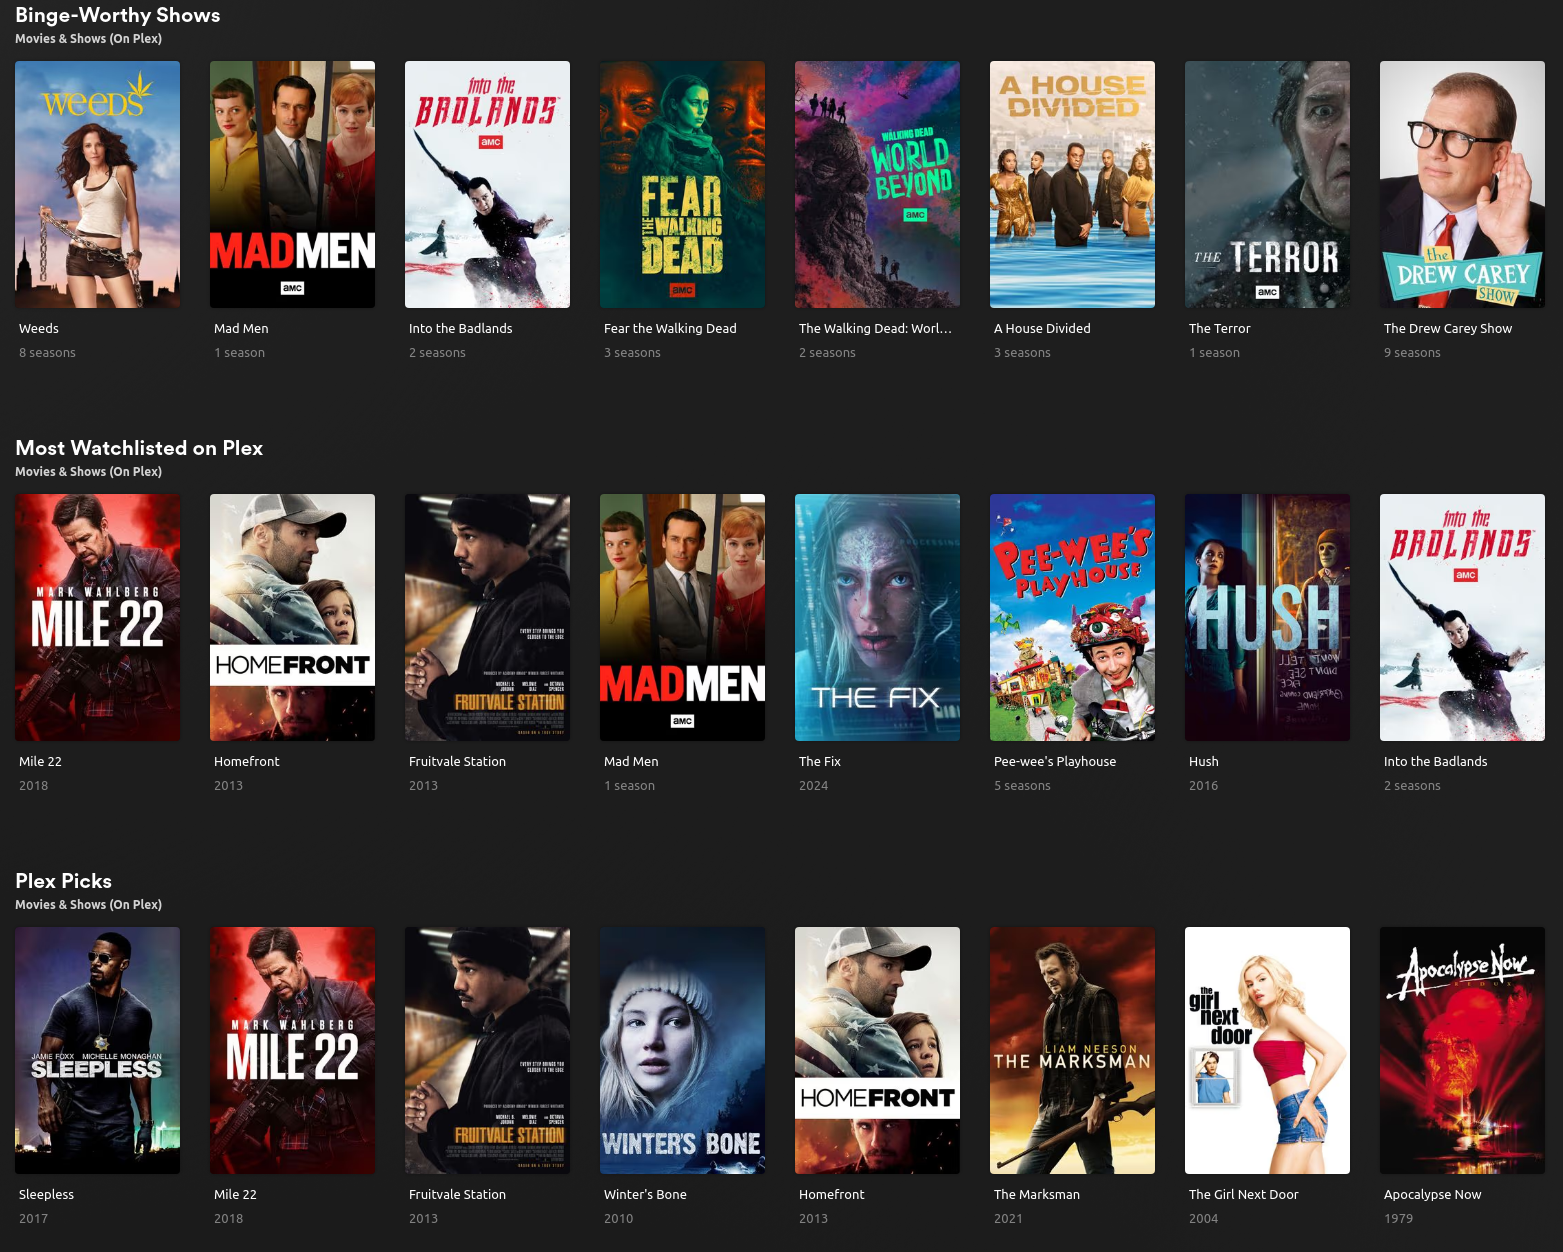
Task: Click the year "2017" under Sleepless
Action: click(33, 1219)
